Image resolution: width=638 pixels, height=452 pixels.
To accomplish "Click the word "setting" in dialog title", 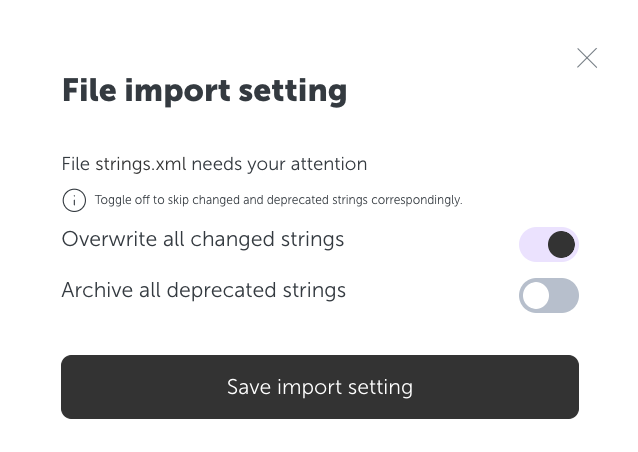I will coord(293,92).
